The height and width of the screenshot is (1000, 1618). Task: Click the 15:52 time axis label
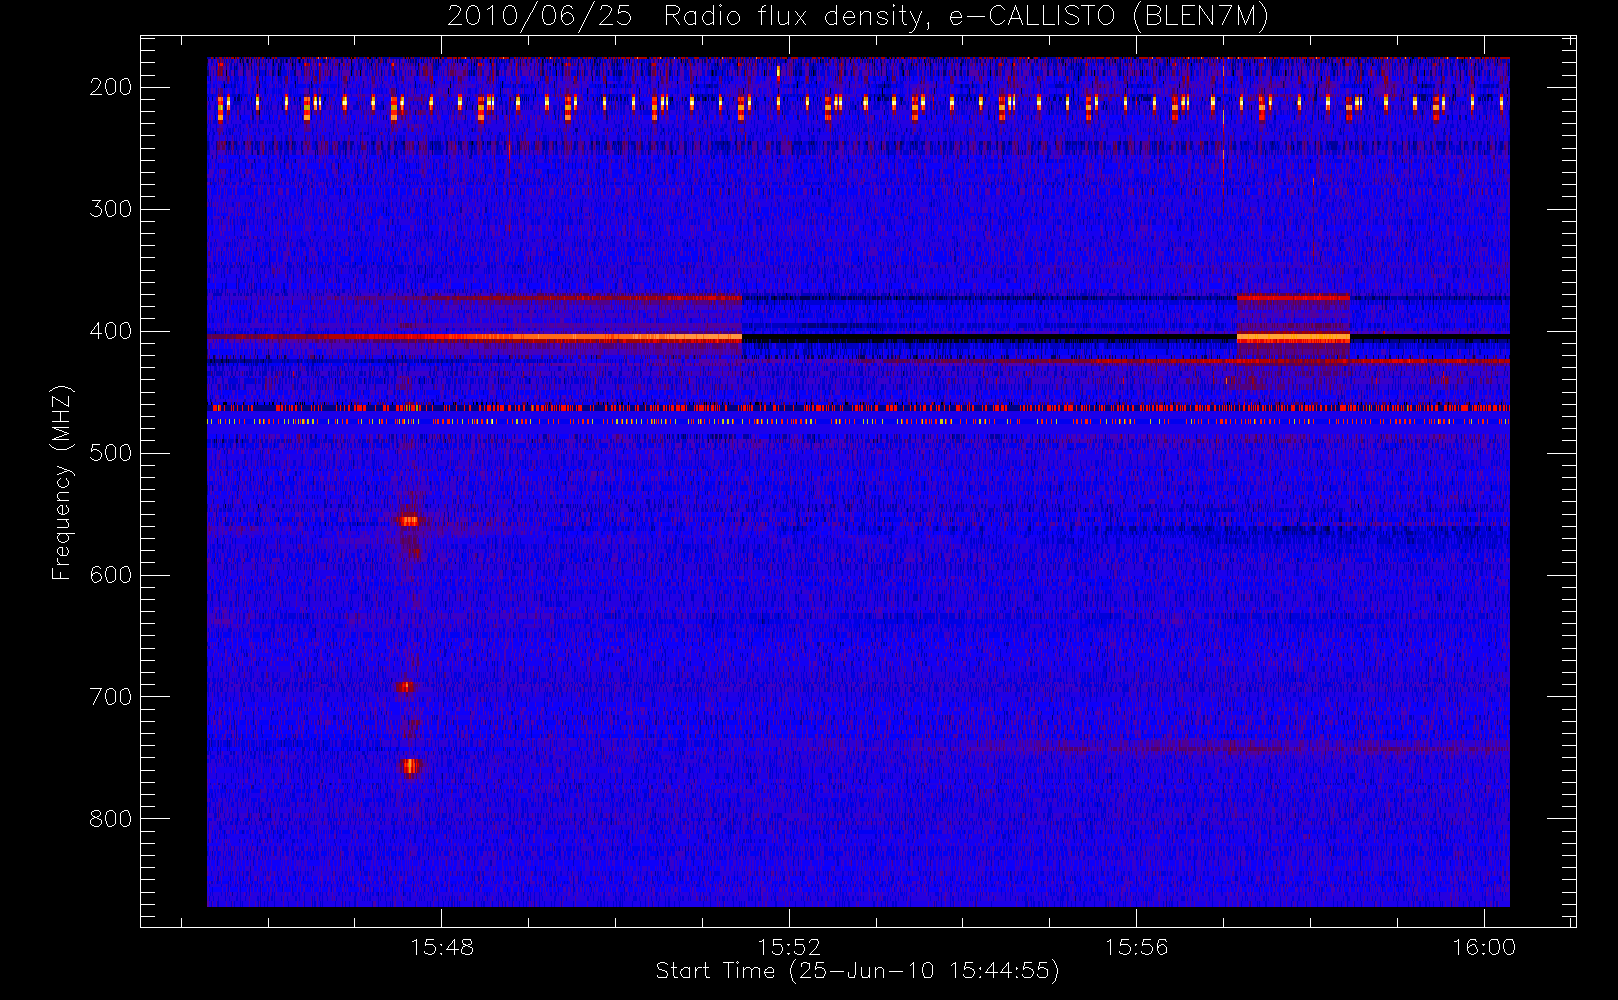click(789, 947)
